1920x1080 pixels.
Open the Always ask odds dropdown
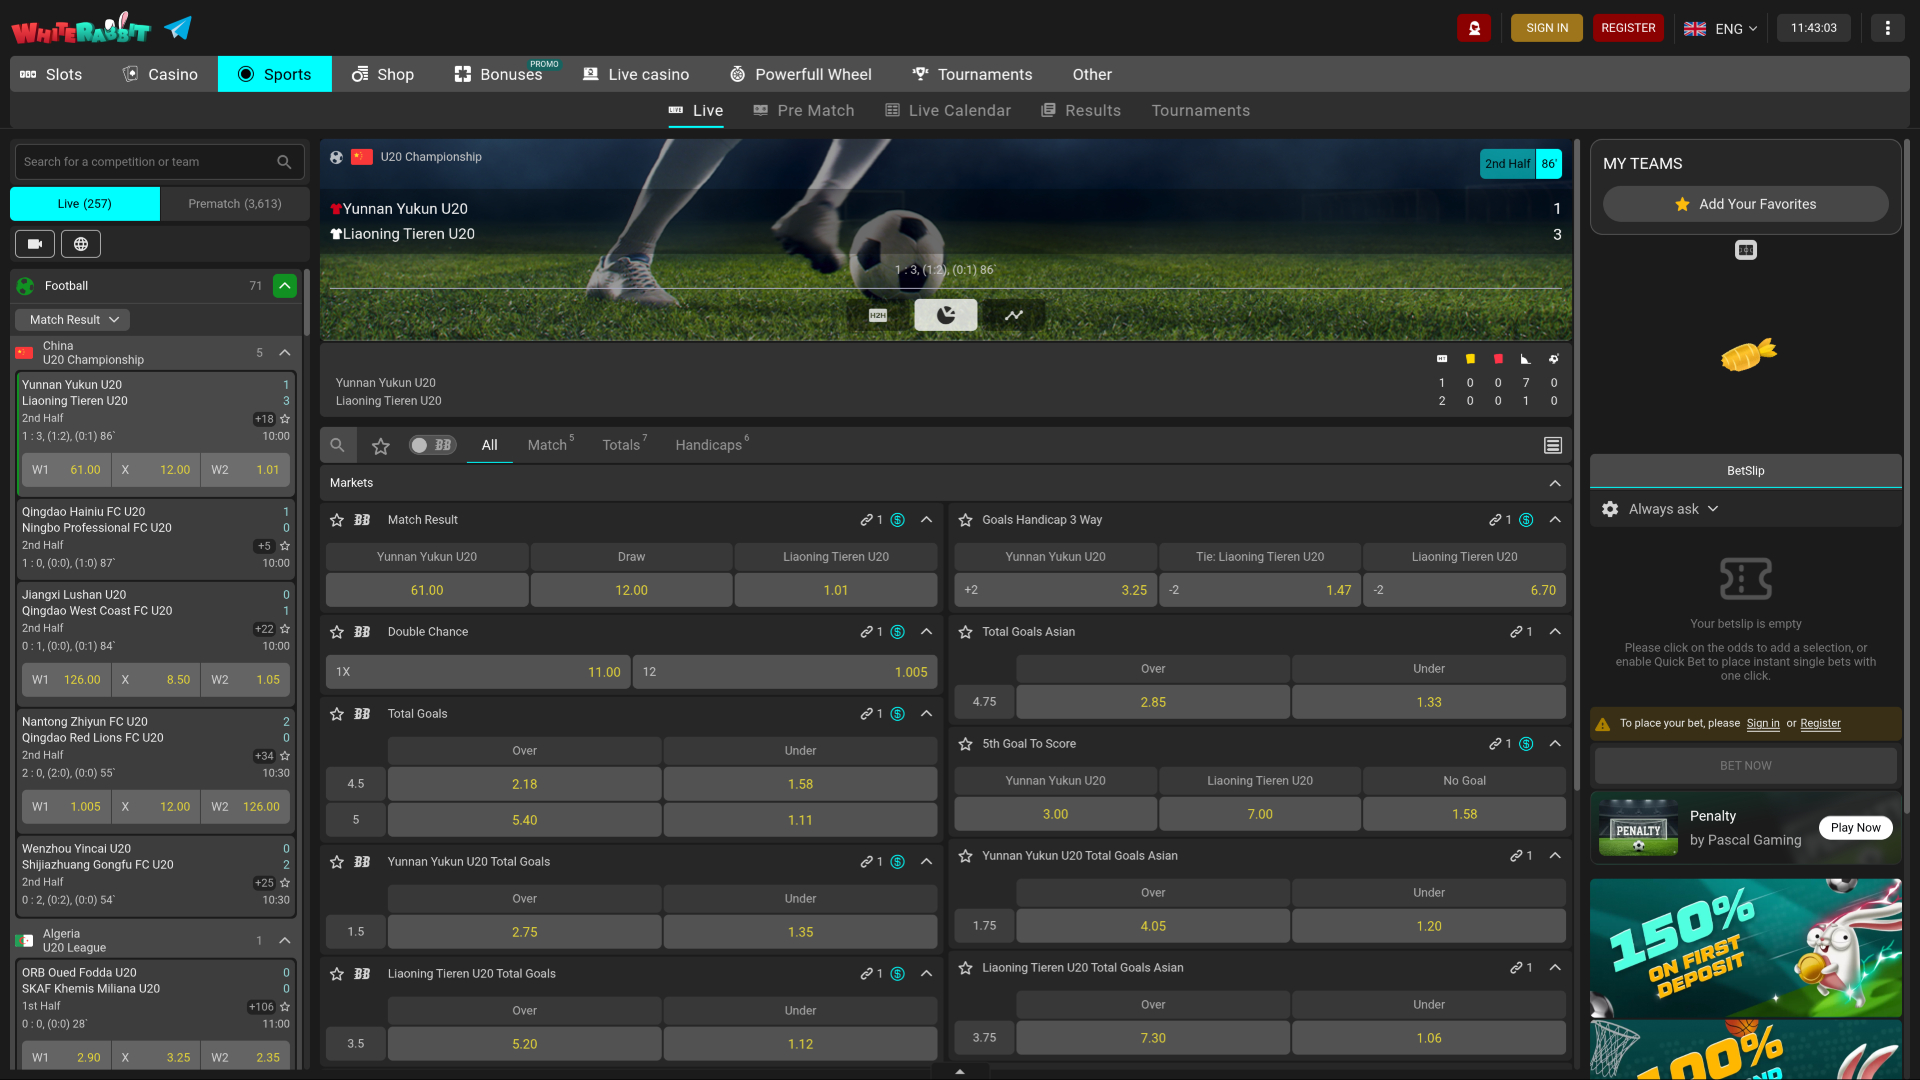[x=1673, y=509]
